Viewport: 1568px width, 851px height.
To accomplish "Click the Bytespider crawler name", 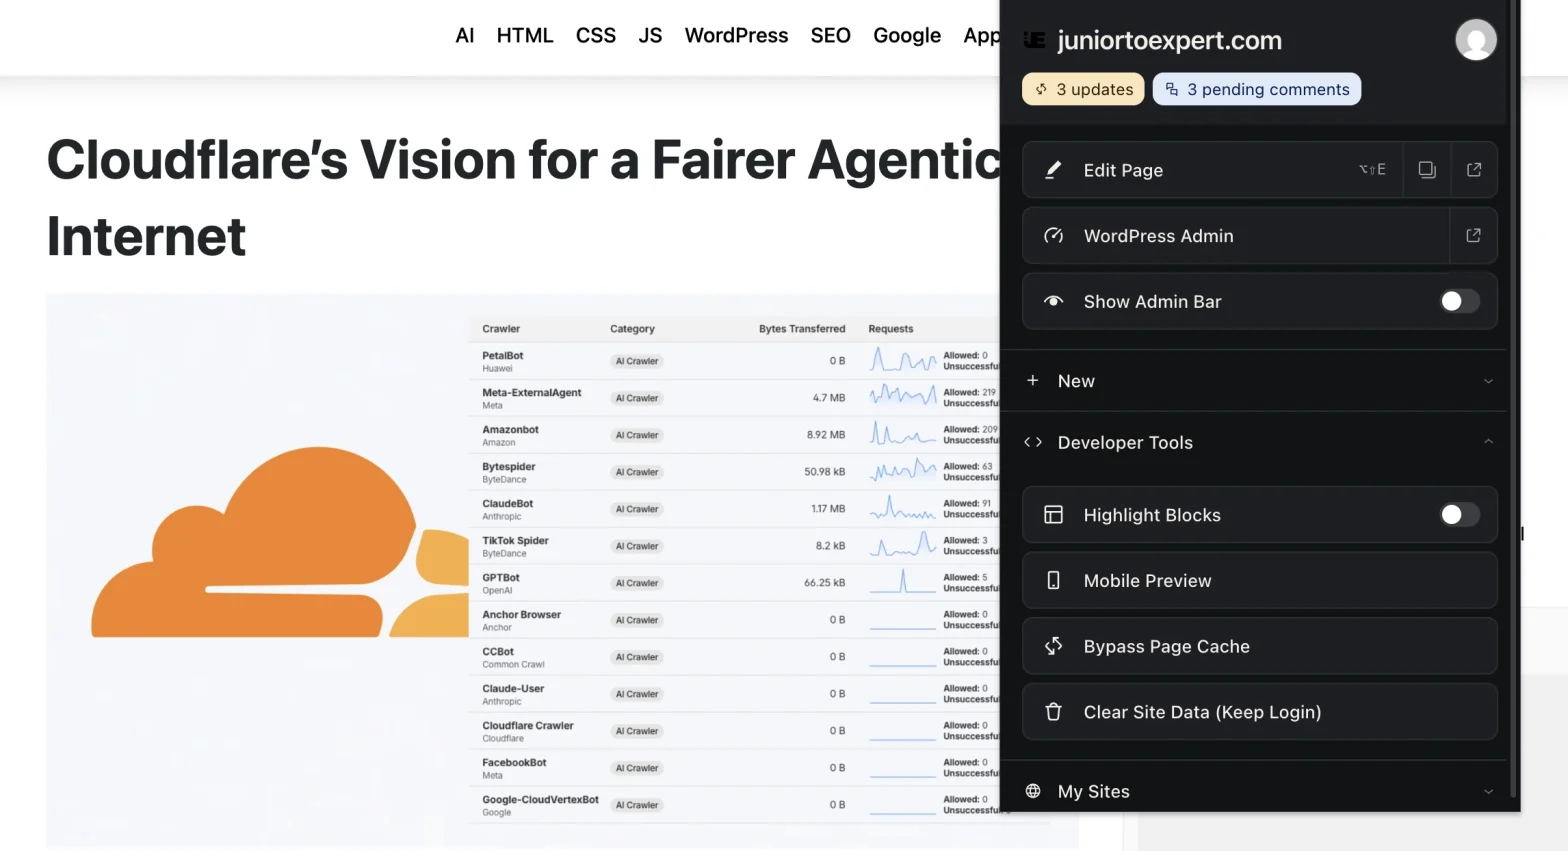I will click(x=508, y=467).
